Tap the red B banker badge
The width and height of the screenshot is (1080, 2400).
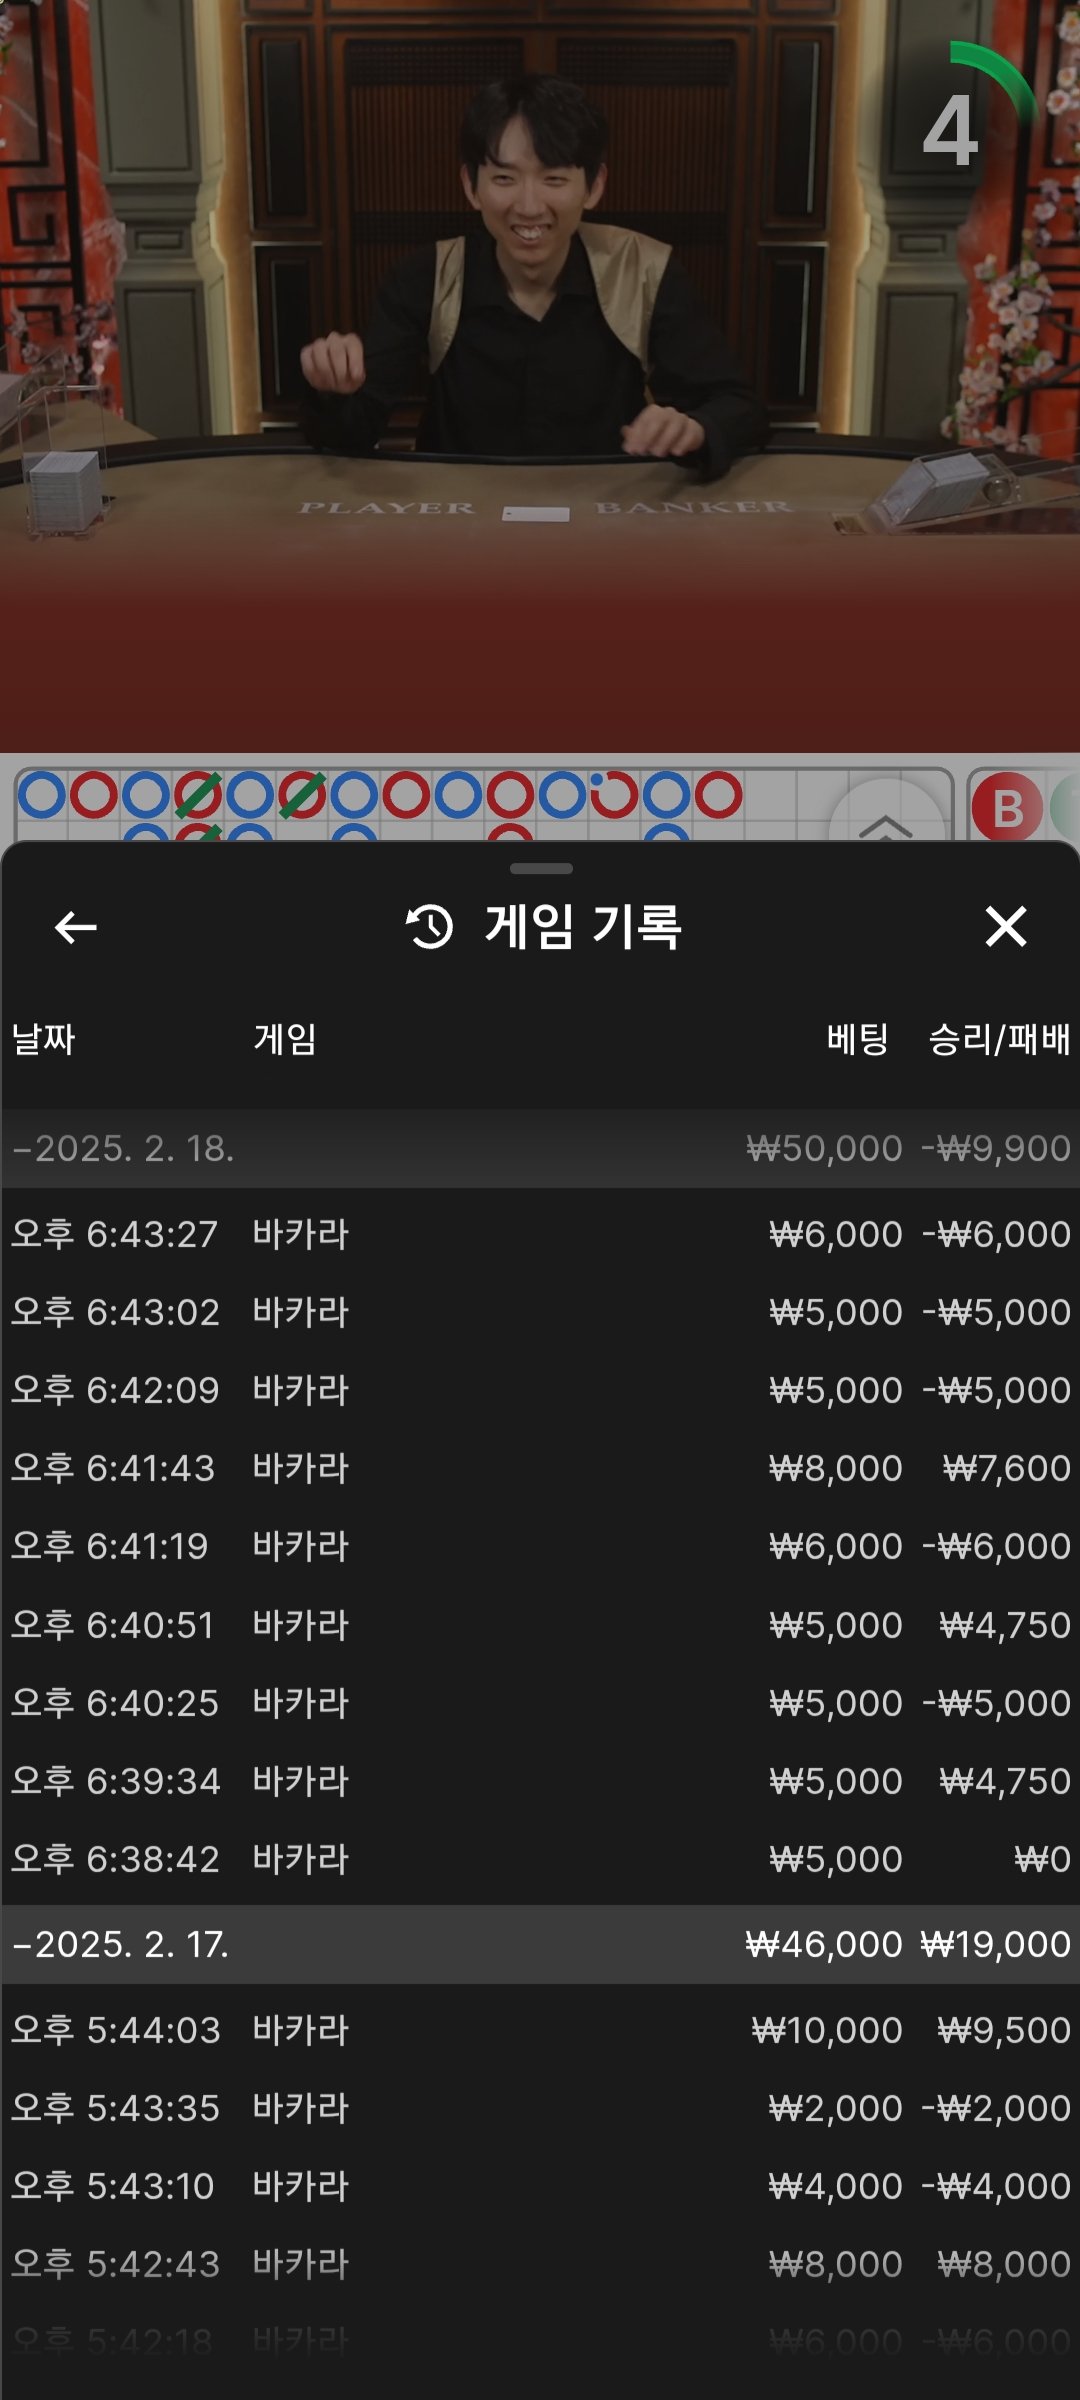[x=1007, y=808]
